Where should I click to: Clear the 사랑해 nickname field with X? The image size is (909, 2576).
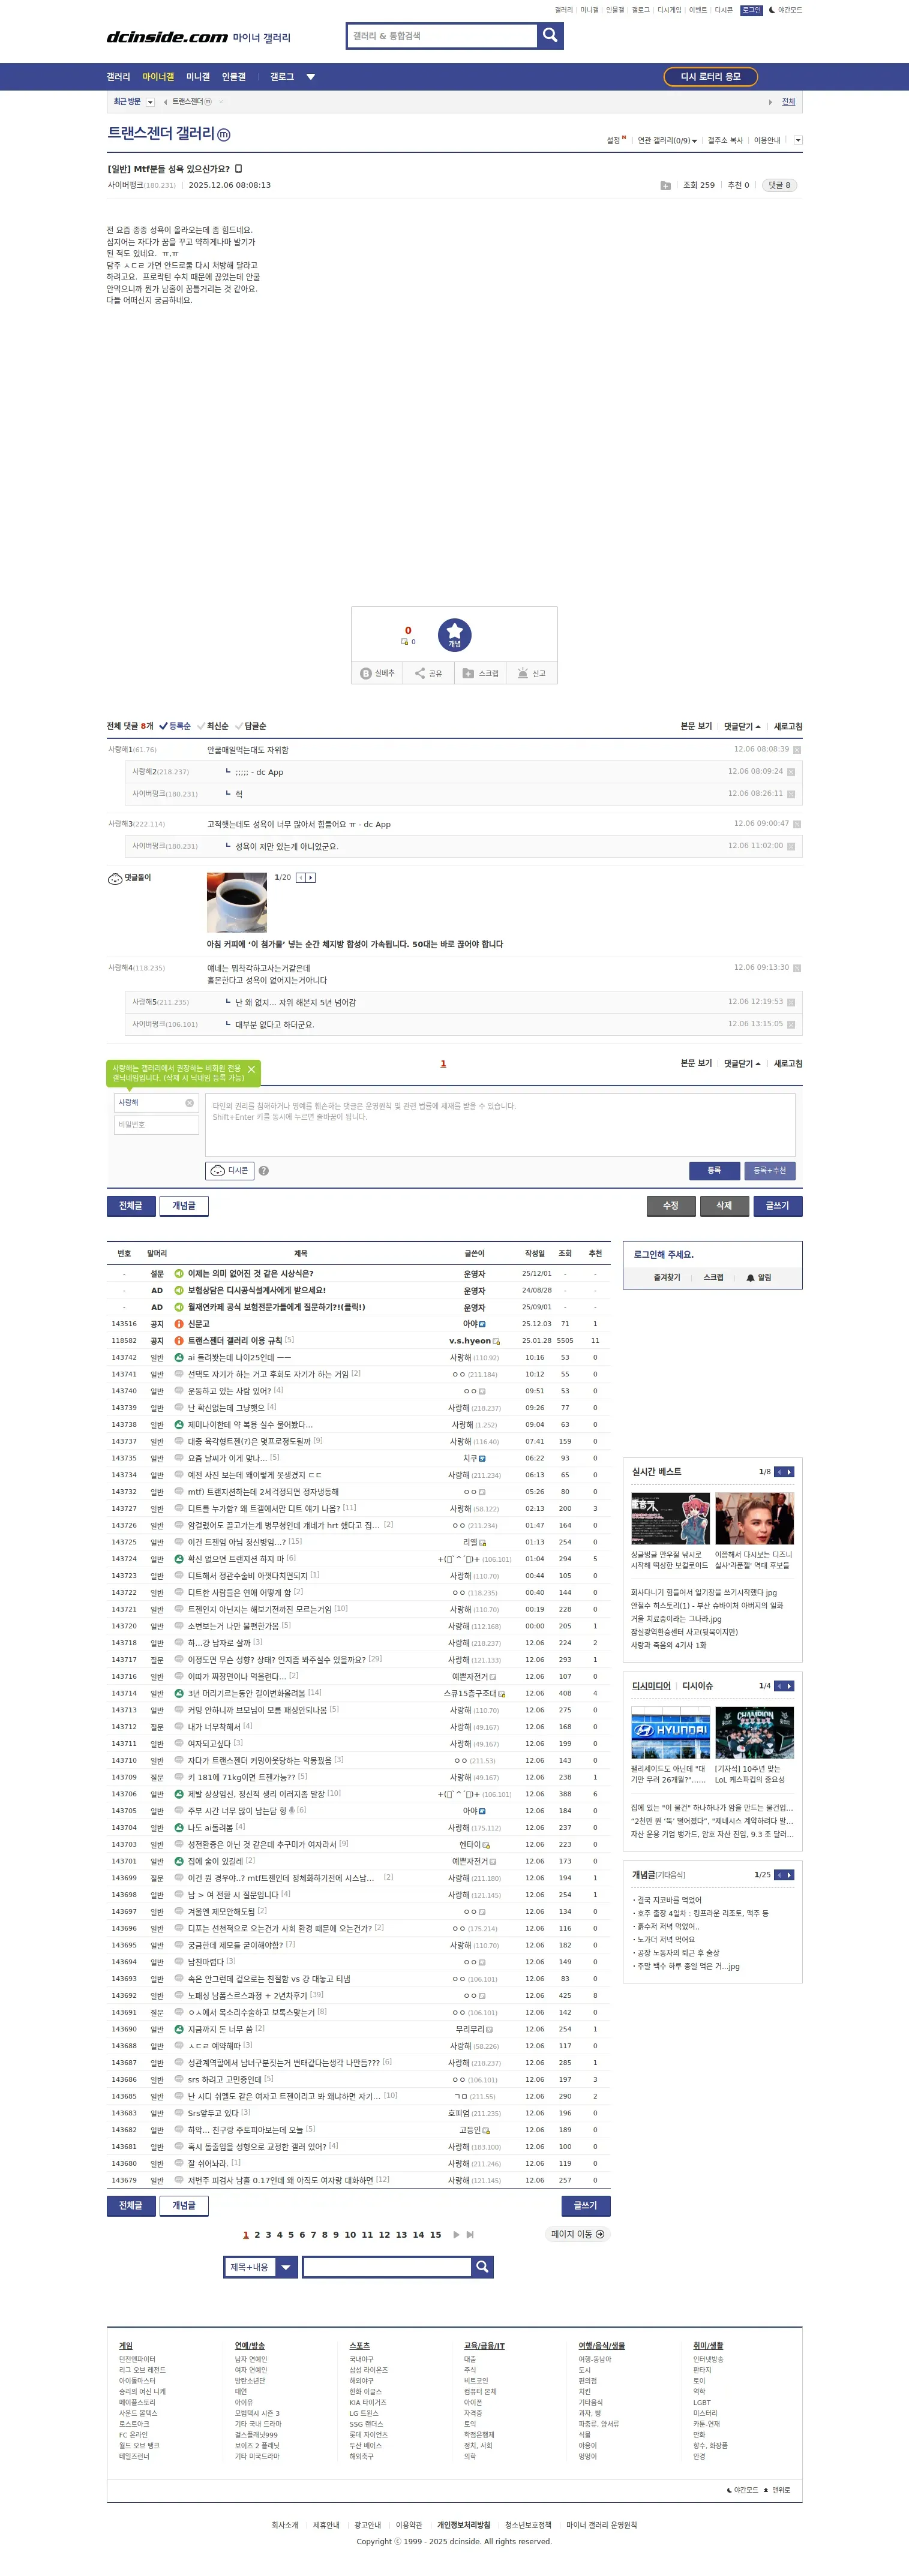click(189, 1103)
